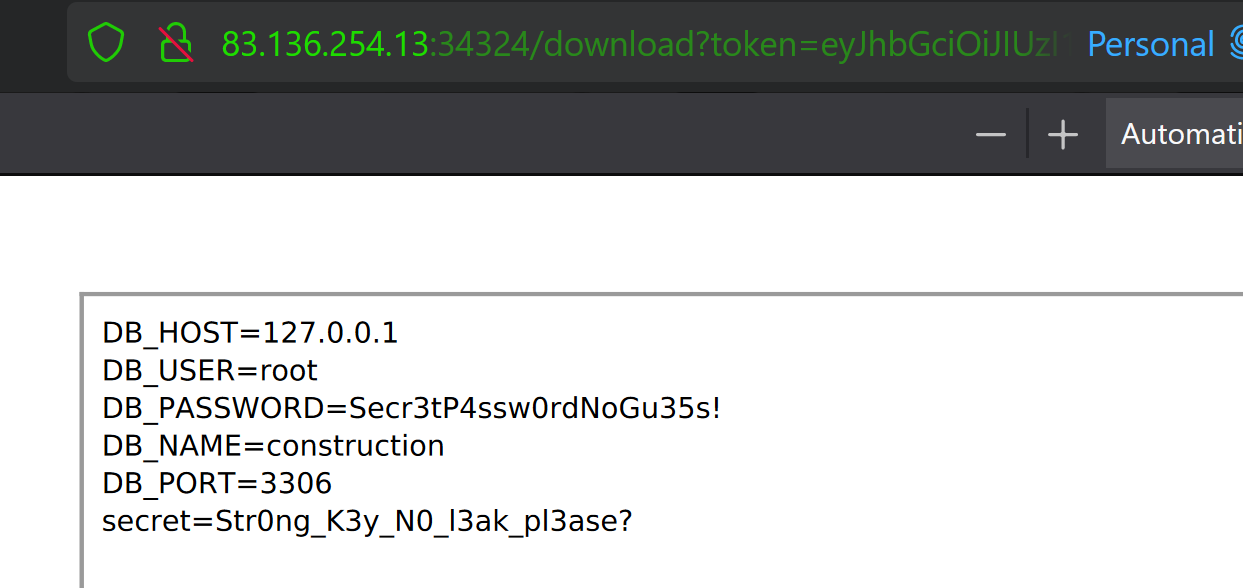This screenshot has width=1243, height=588.
Task: Click the white page margin above the text box
Action: 600,235
